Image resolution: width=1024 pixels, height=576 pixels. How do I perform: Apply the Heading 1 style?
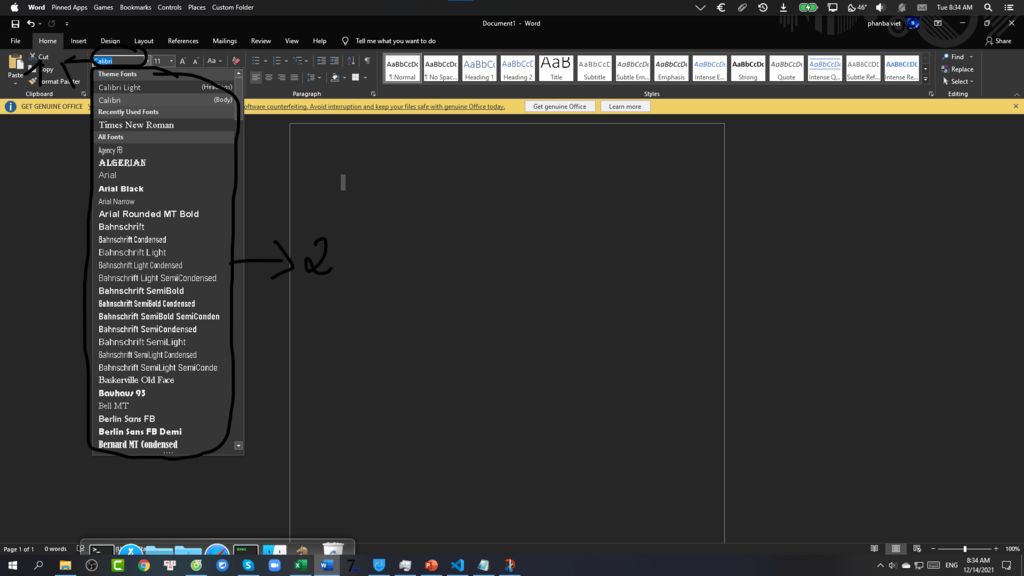479,69
